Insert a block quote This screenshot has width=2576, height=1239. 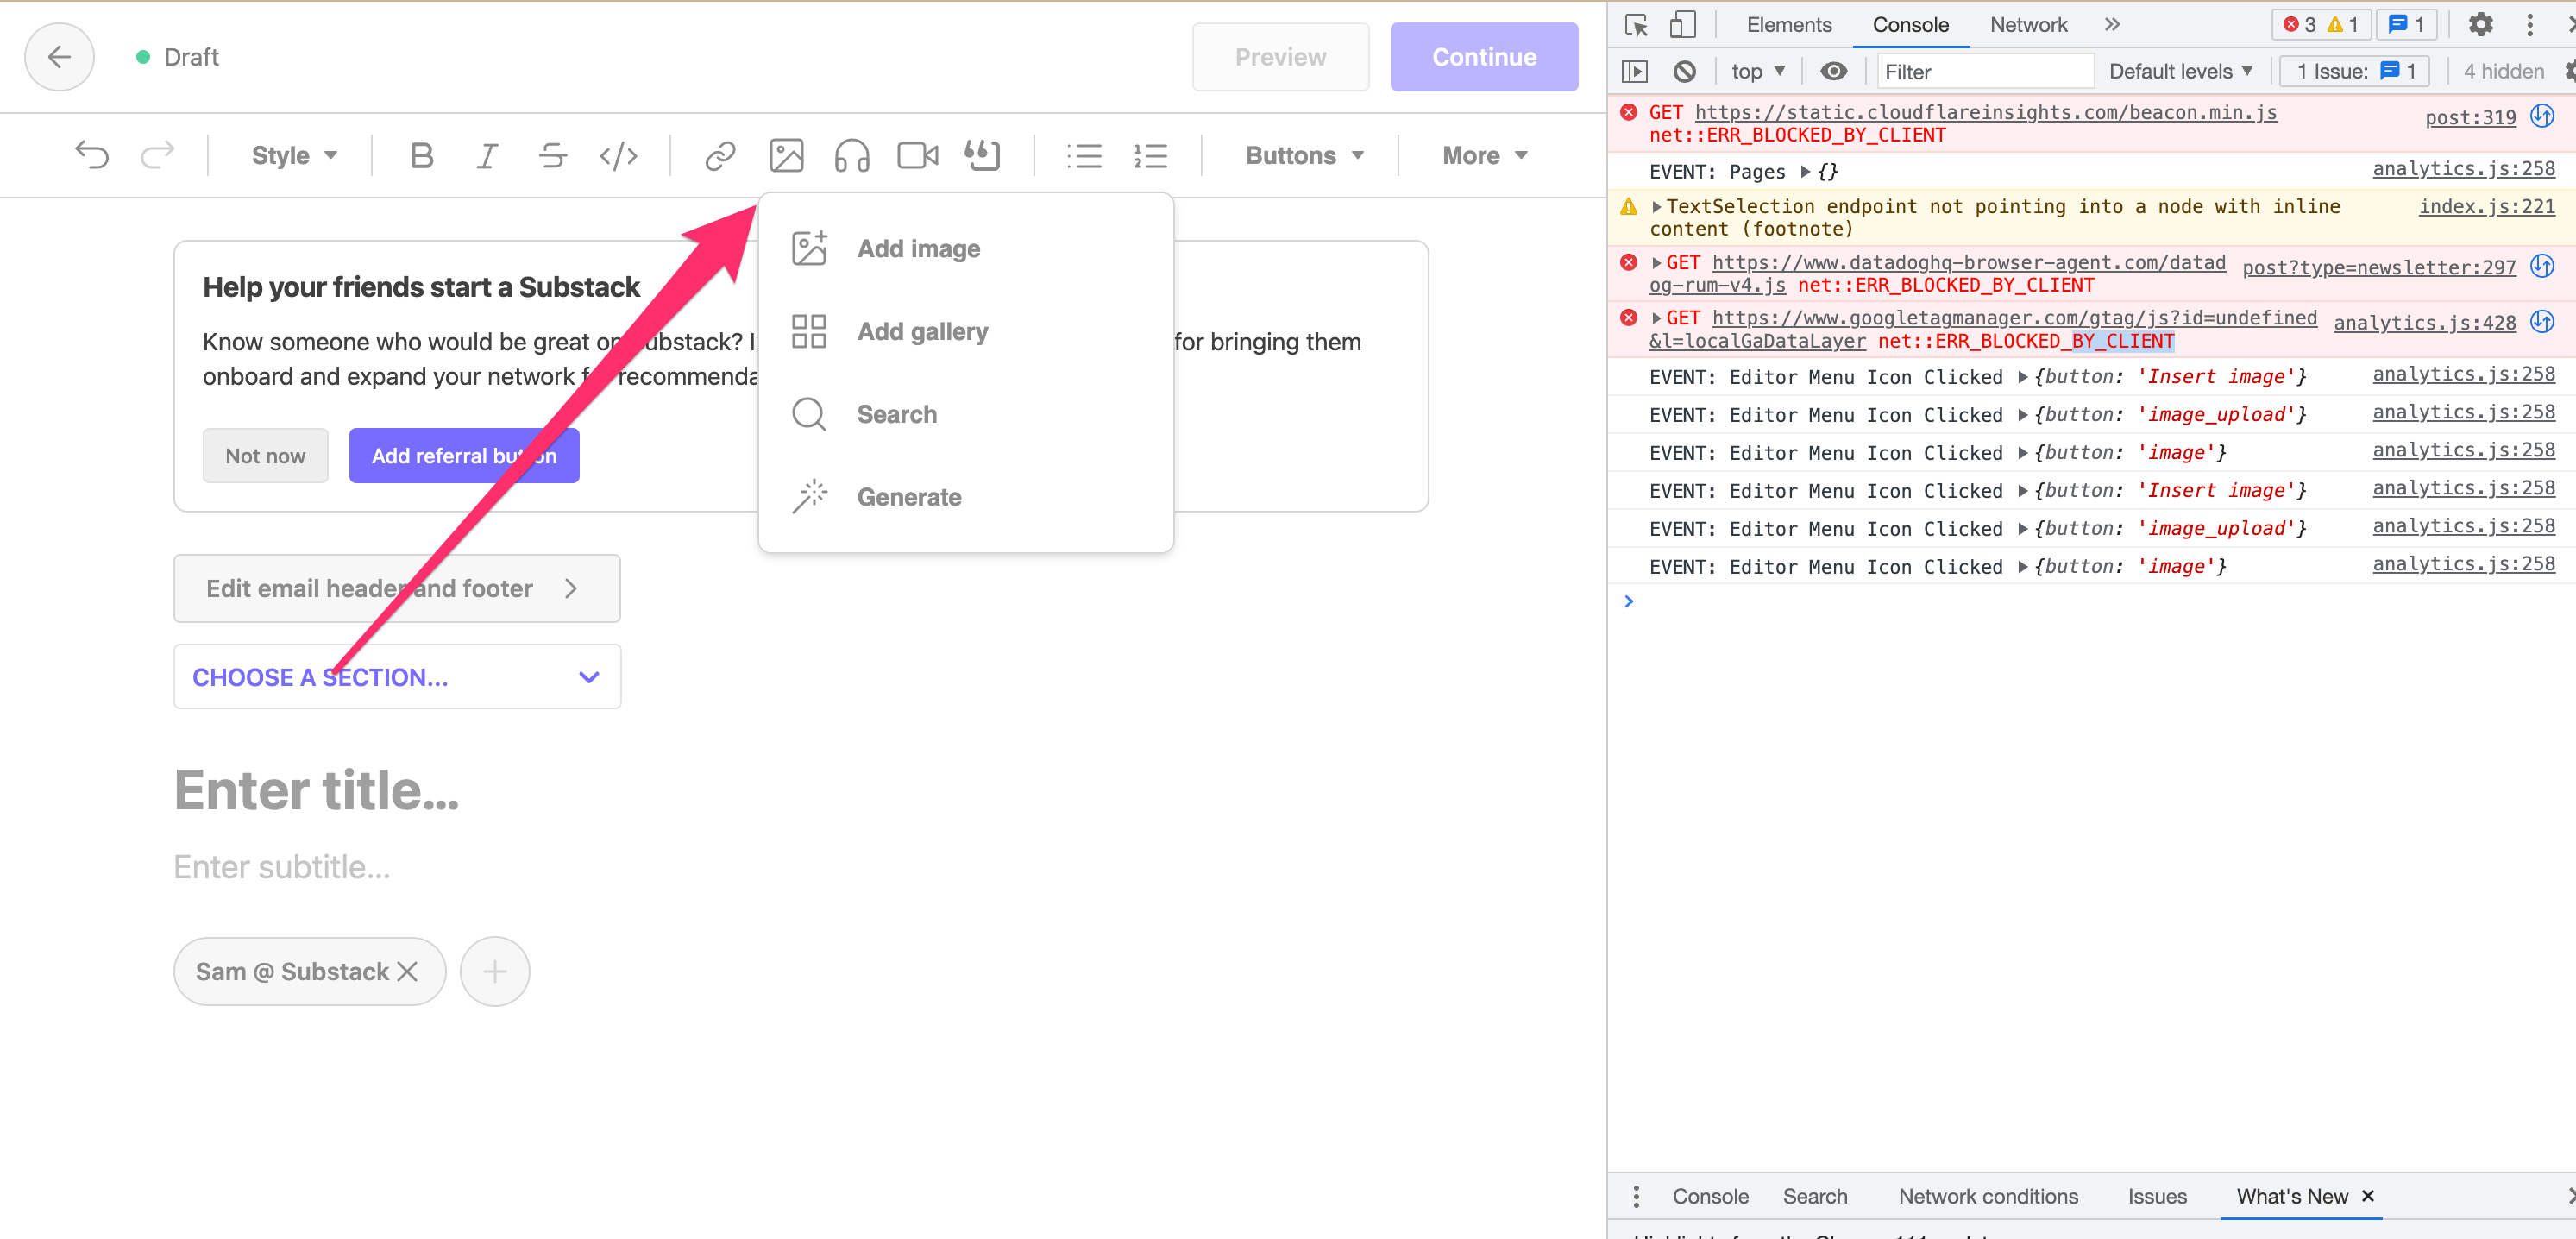pos(982,155)
